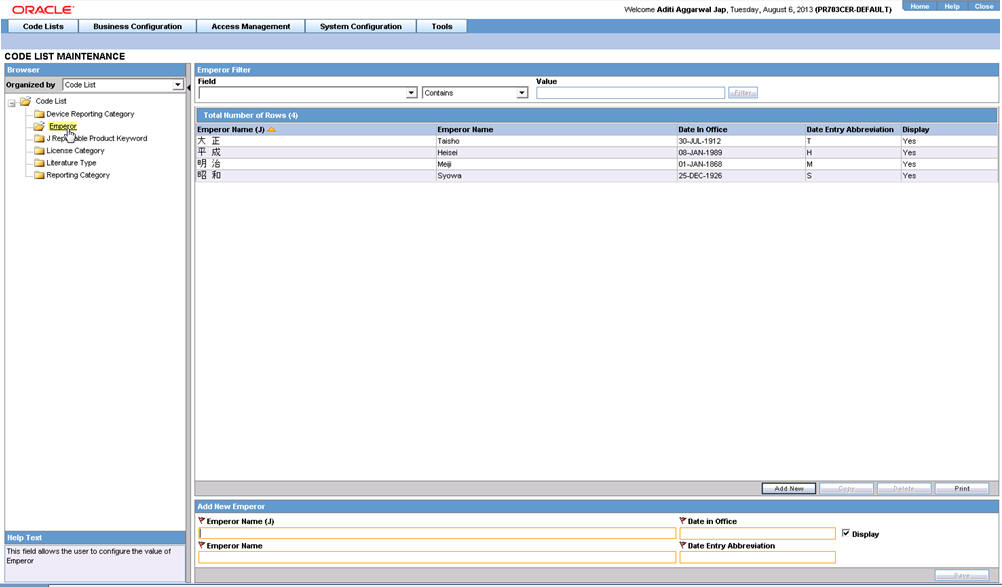Open the Business Configuration menu

137,26
